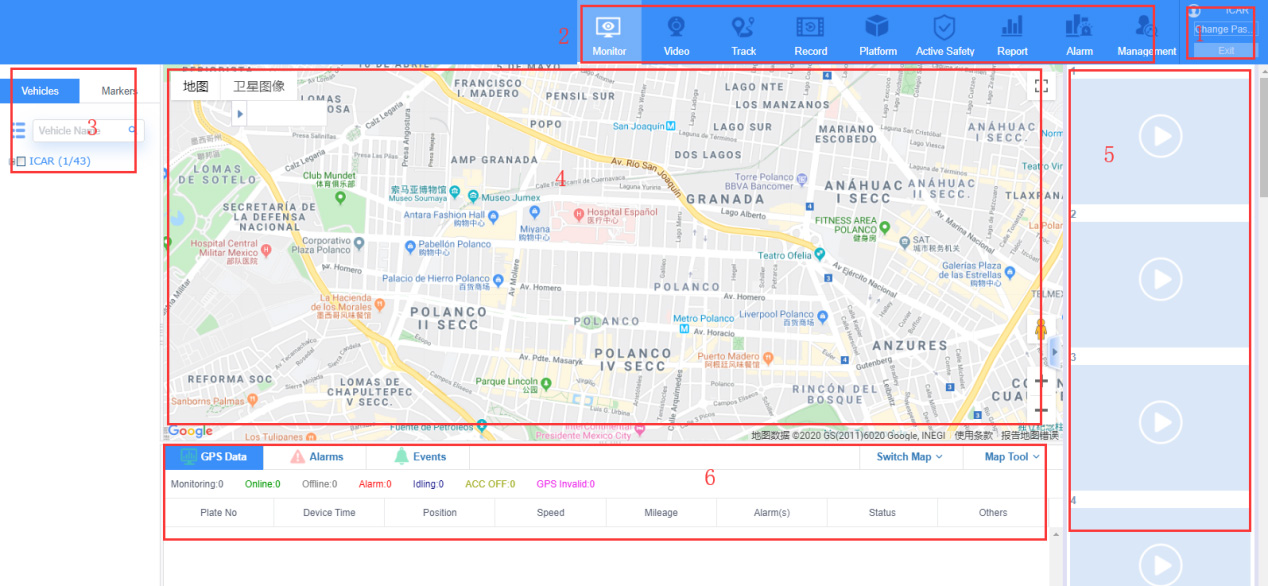1268x586 pixels.
Task: Open the Report module
Action: (x=1012, y=36)
